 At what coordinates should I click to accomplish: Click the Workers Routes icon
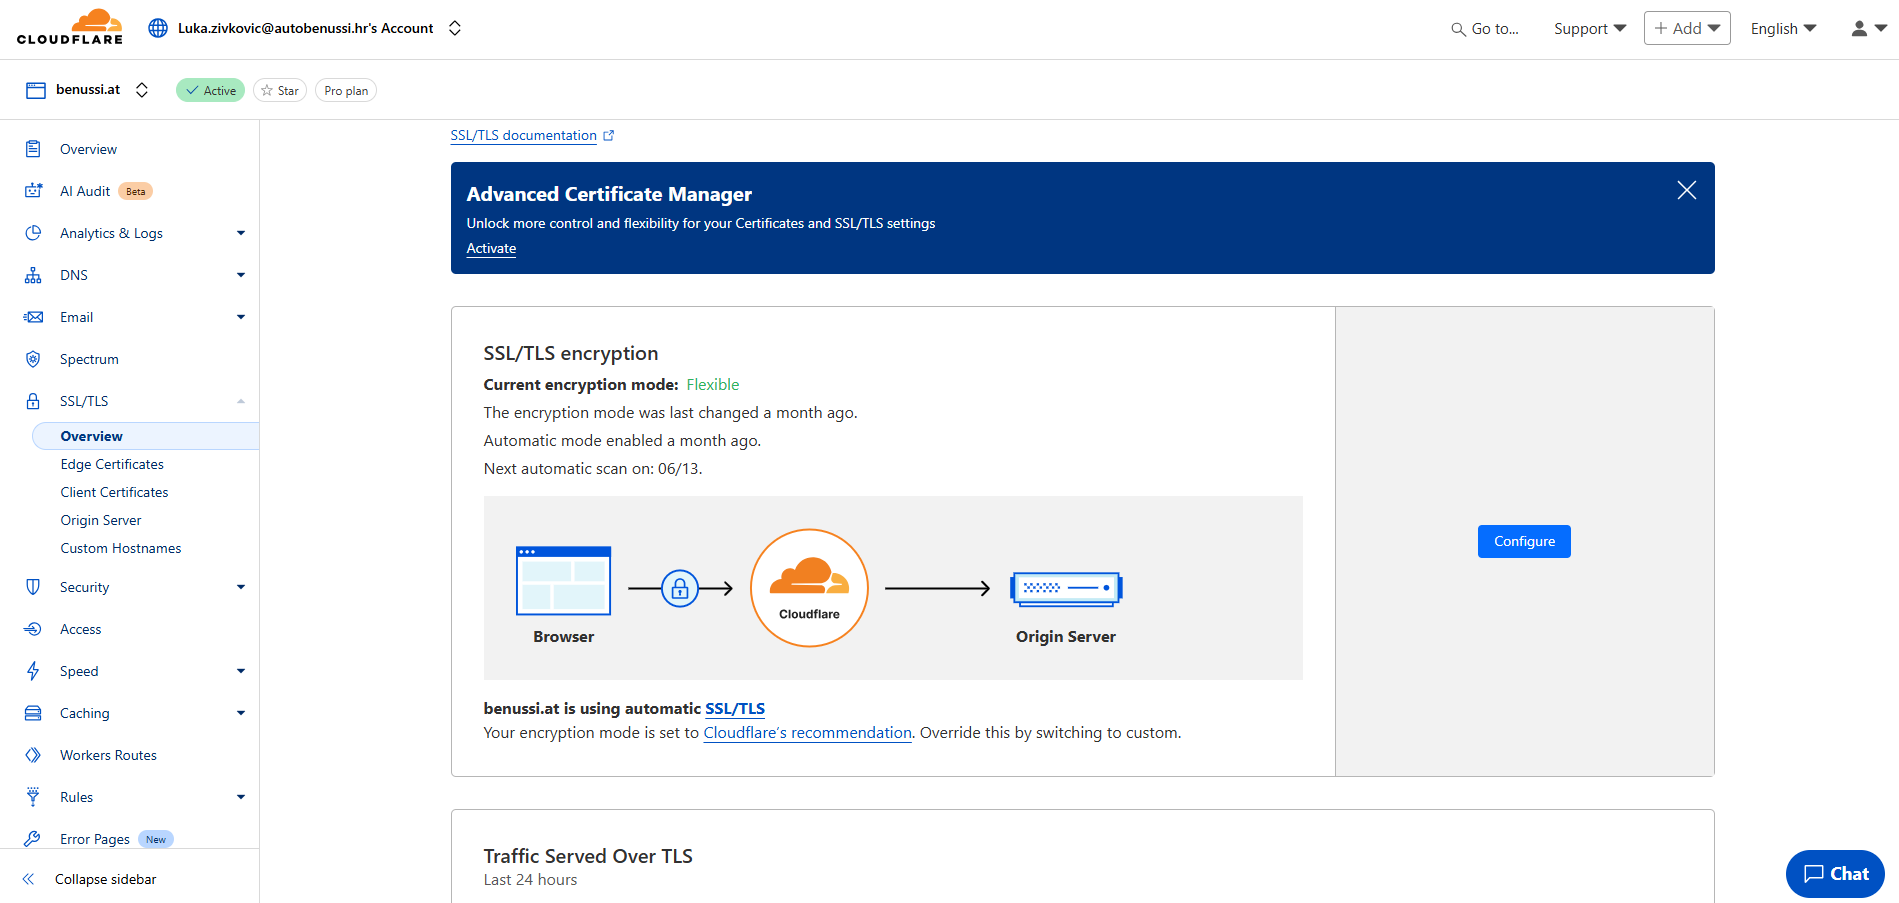tap(33, 755)
